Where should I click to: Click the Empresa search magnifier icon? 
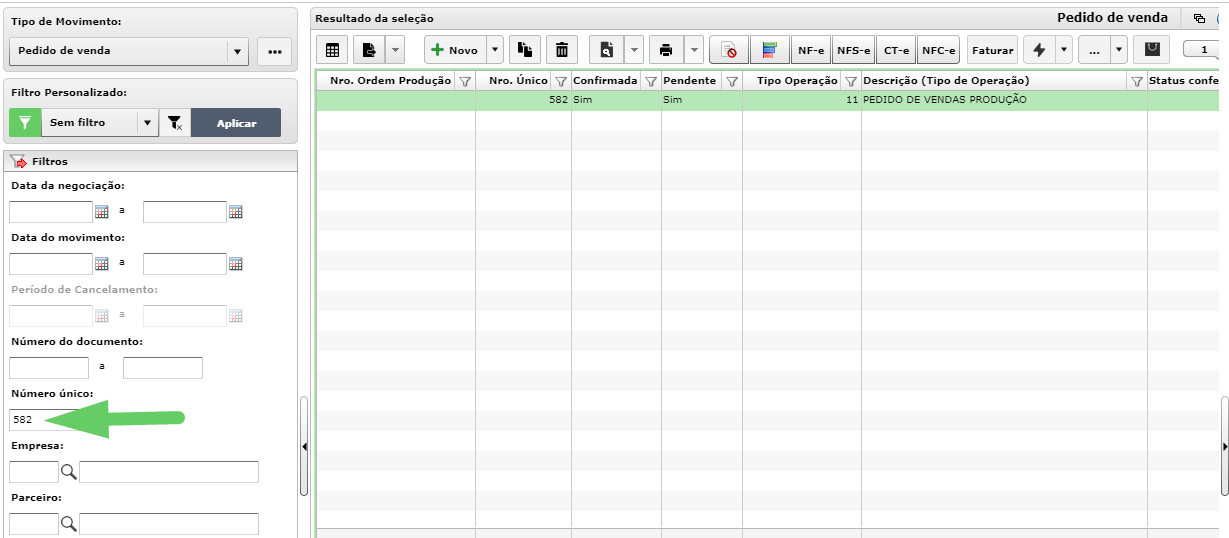click(x=69, y=471)
